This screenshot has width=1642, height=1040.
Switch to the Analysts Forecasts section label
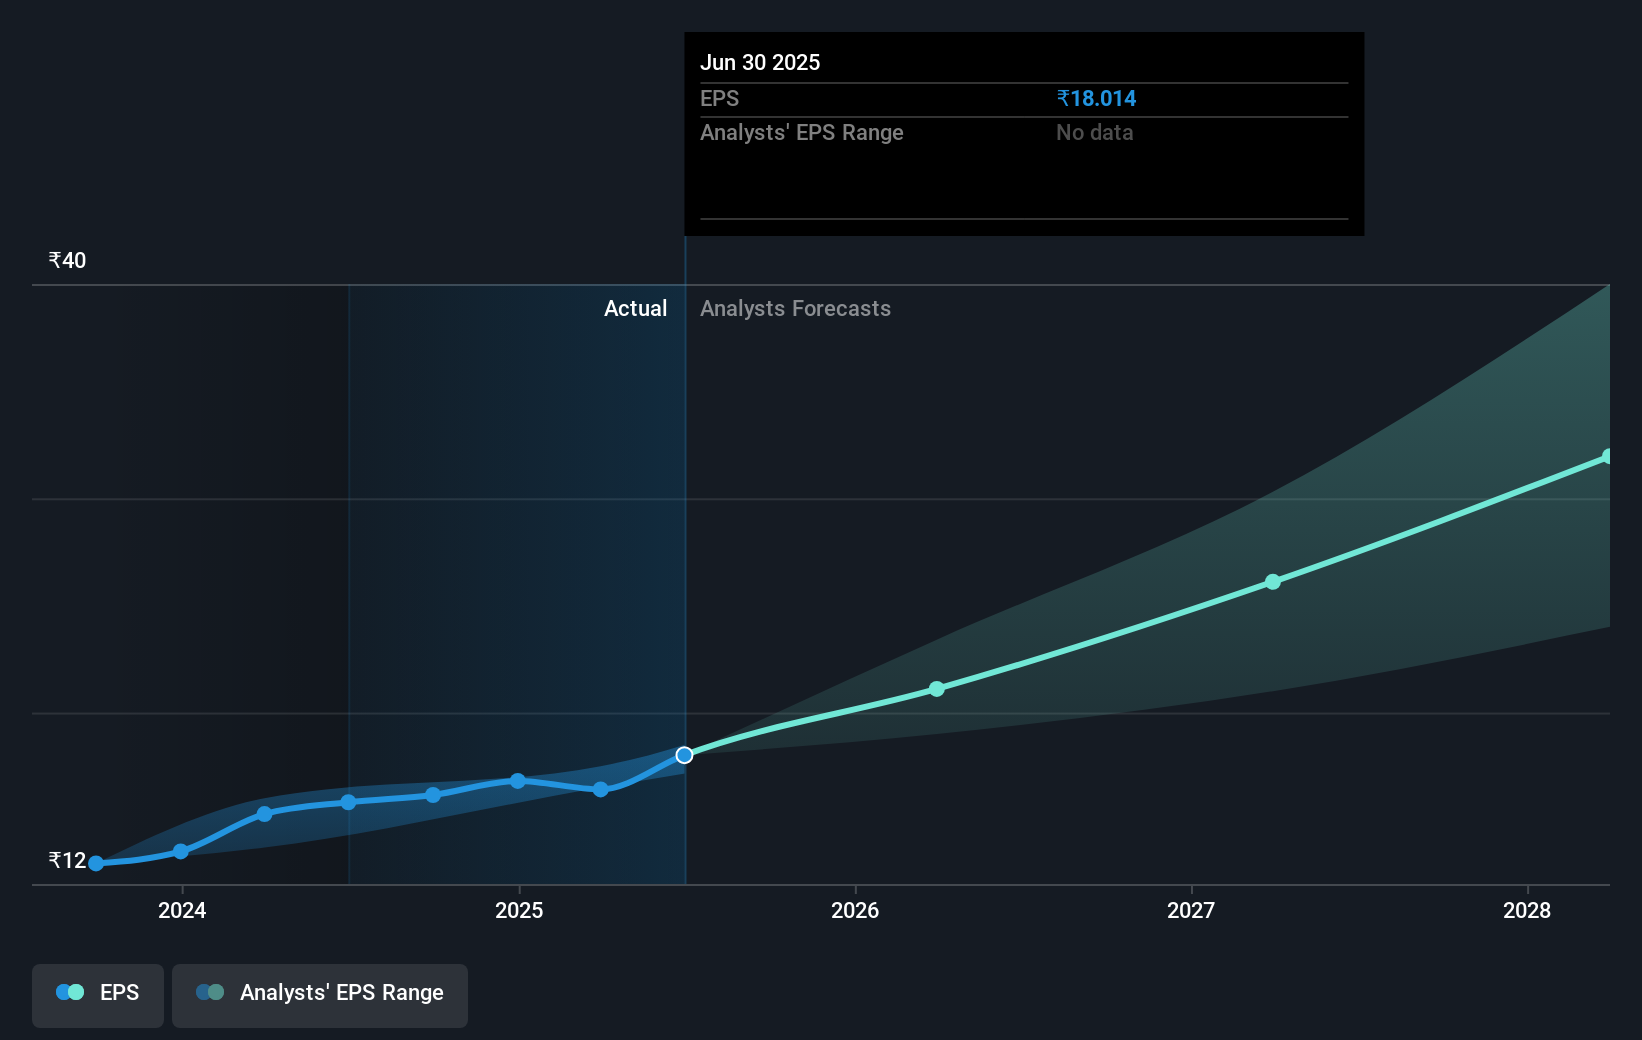tap(795, 308)
